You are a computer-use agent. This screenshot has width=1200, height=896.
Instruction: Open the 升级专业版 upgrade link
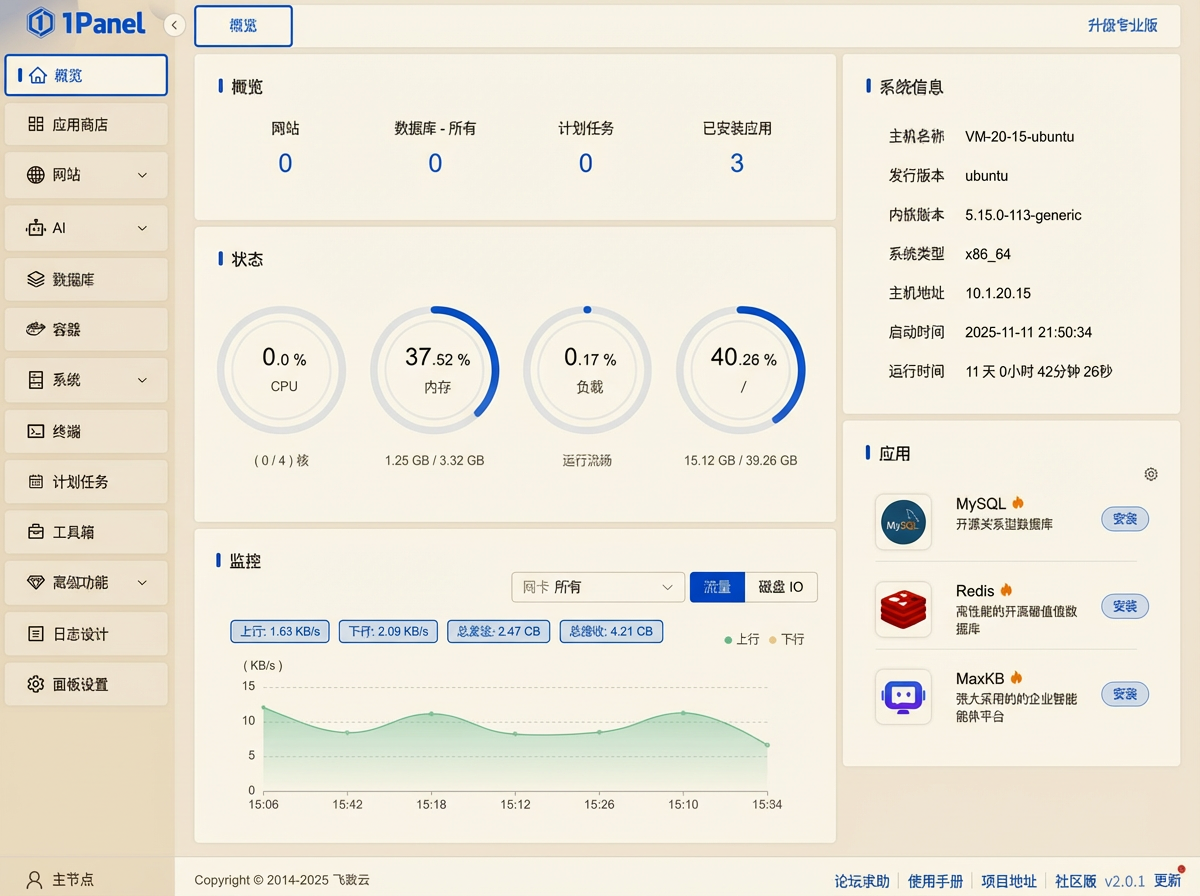[1122, 26]
